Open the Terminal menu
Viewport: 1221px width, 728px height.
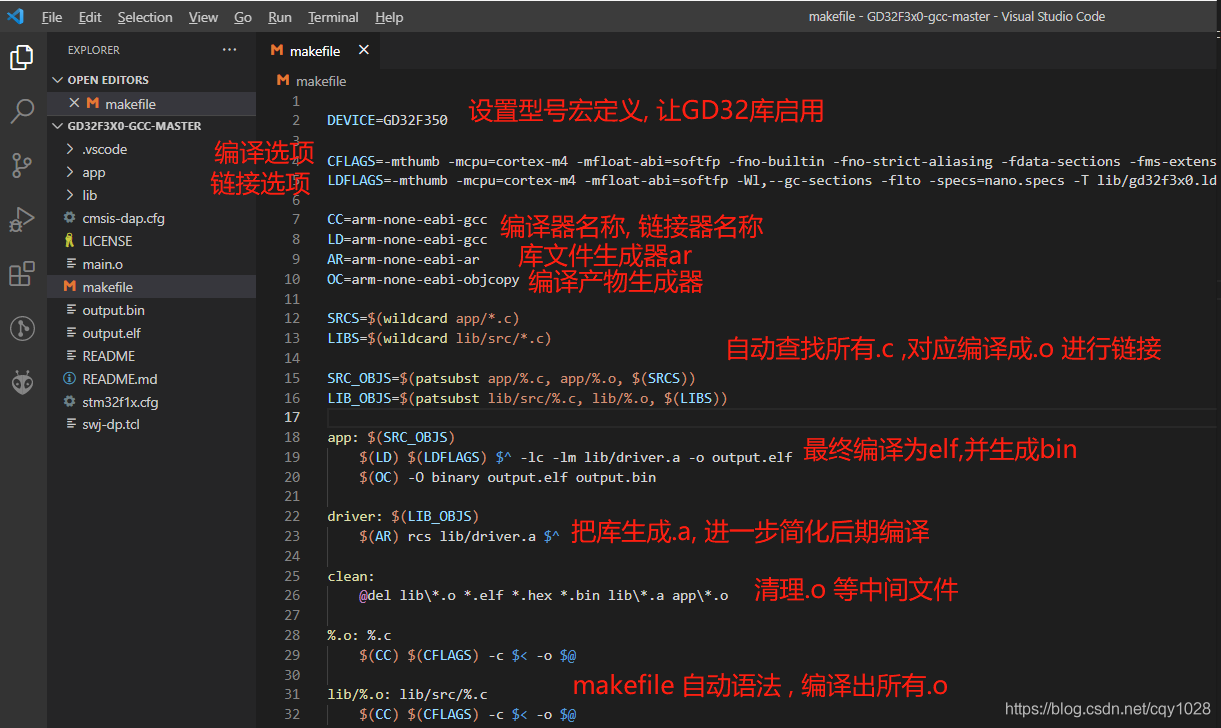click(x=333, y=17)
